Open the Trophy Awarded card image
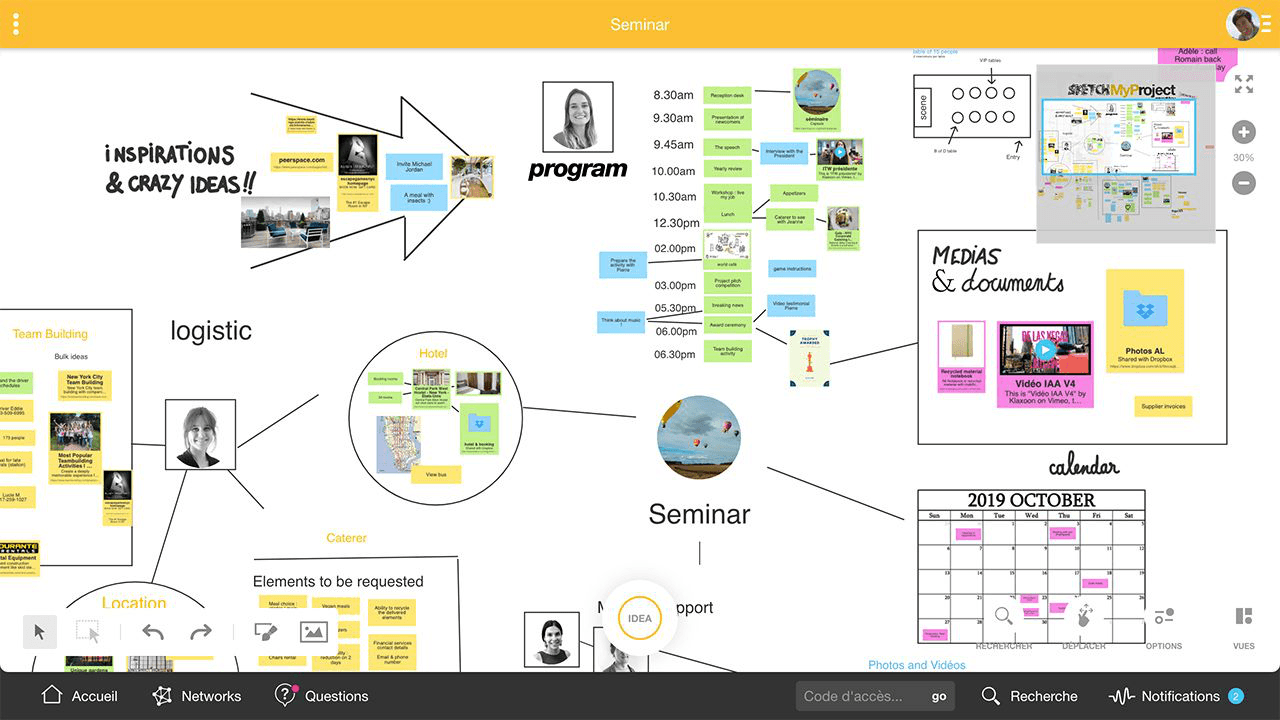 tap(809, 358)
